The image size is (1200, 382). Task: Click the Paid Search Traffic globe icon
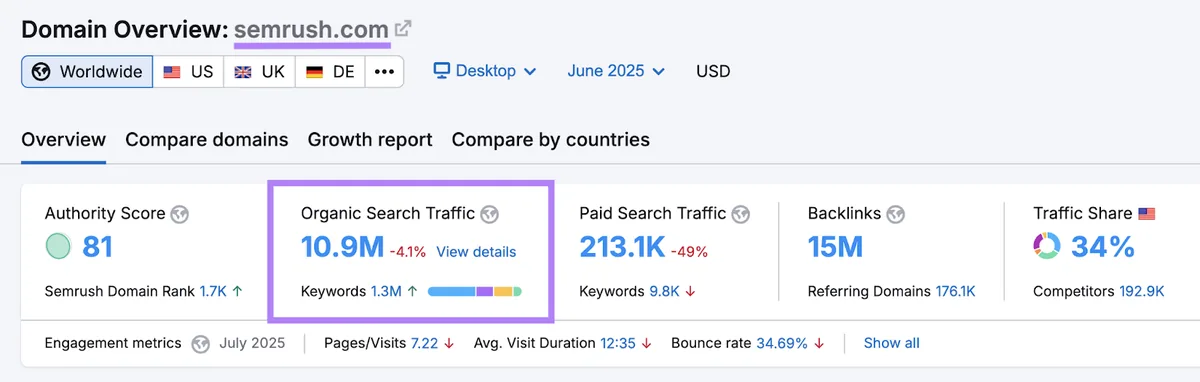741,213
